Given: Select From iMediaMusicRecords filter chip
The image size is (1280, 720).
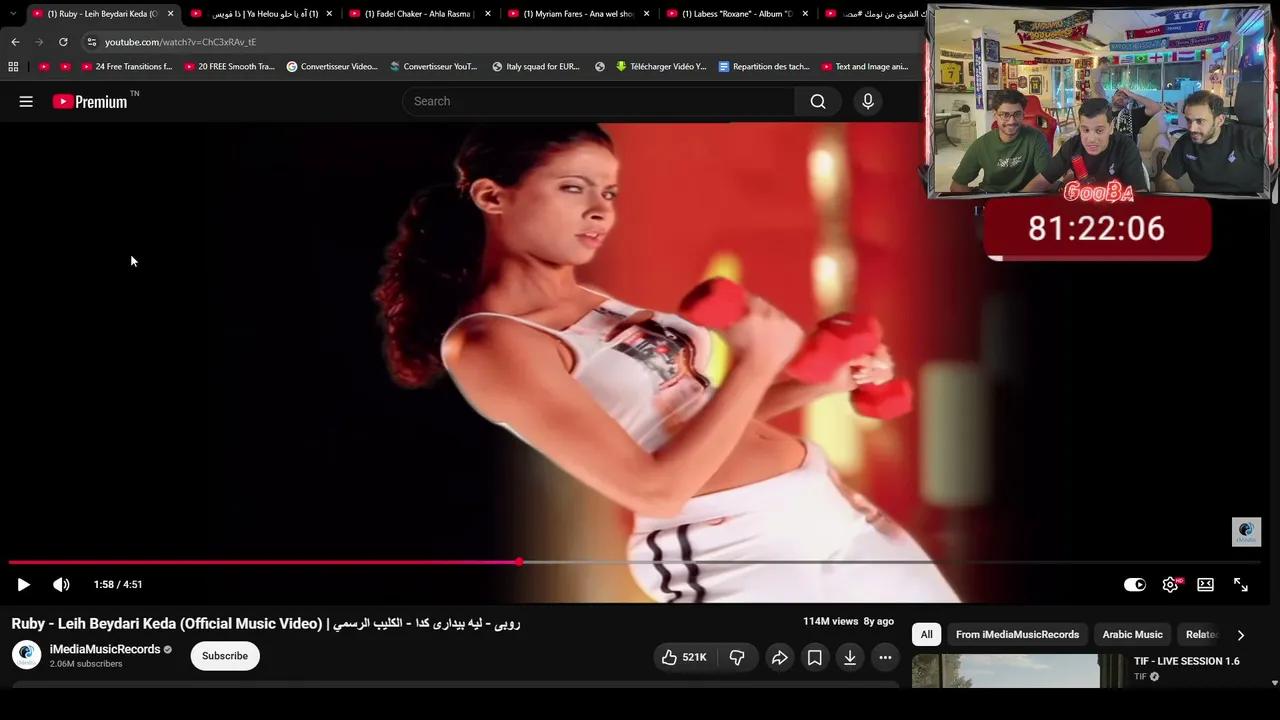Looking at the screenshot, I should 1017,634.
